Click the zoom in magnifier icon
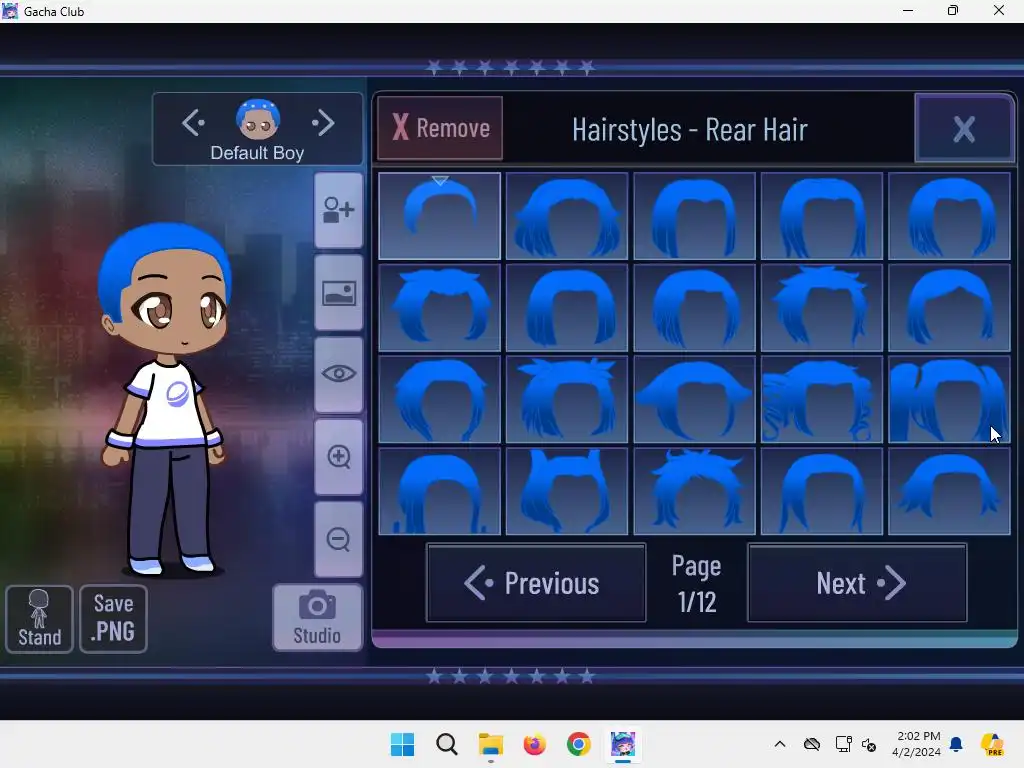Screen dimensions: 1024x768 coord(338,457)
